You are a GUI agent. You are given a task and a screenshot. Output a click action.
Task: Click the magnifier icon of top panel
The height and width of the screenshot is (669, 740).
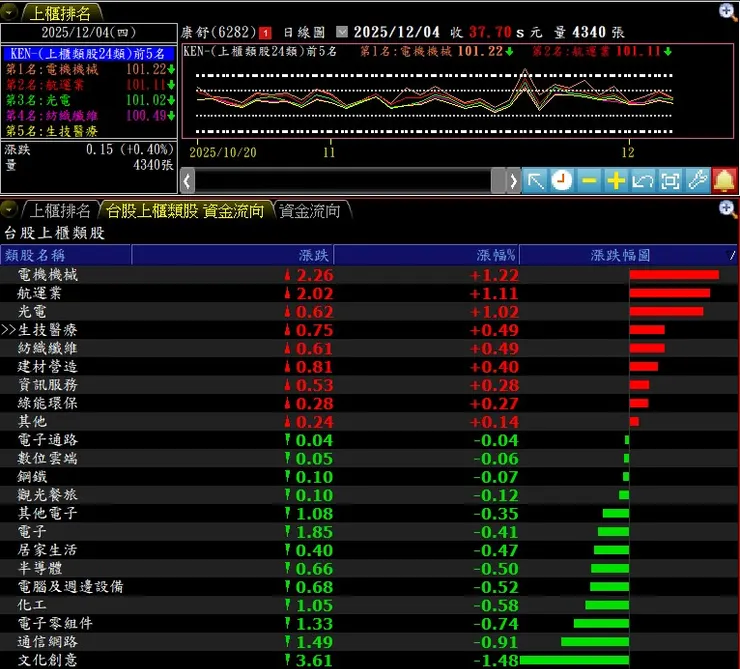click(728, 11)
